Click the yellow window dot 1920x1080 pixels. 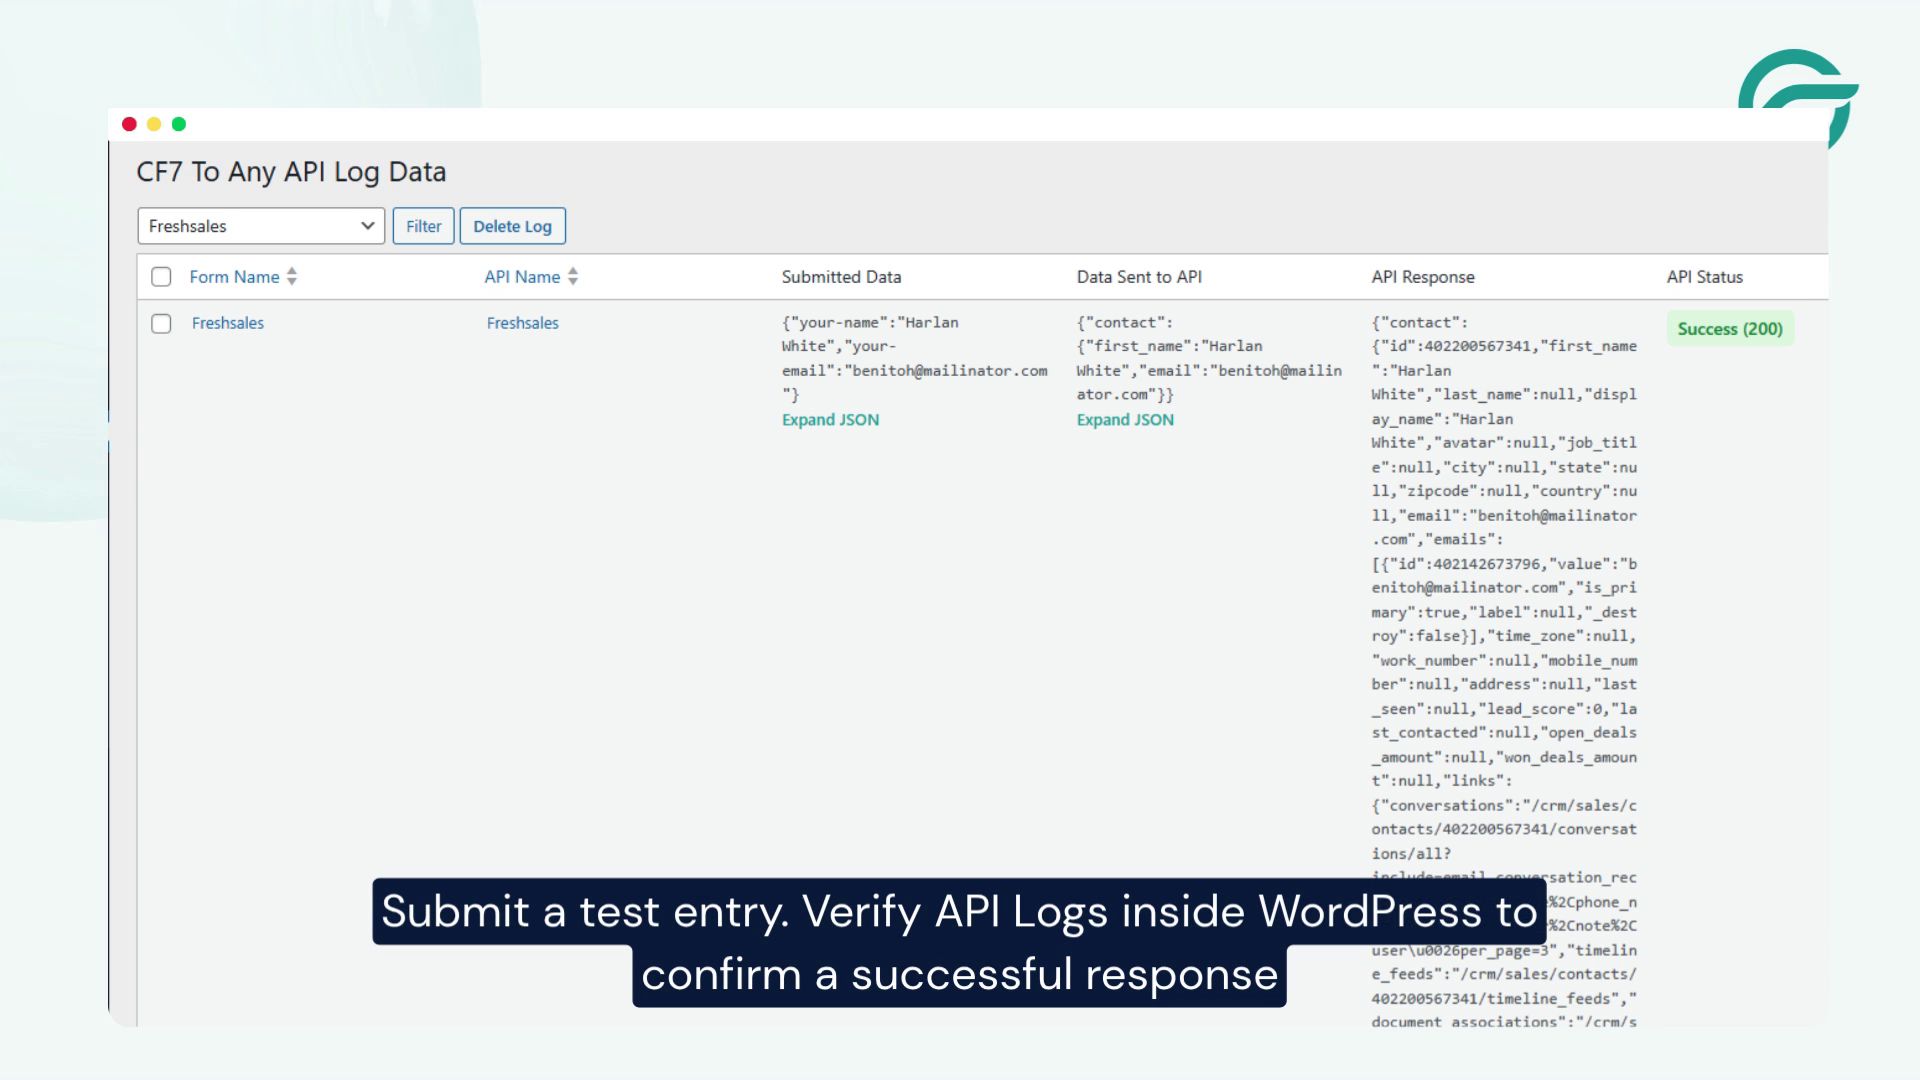coord(154,124)
